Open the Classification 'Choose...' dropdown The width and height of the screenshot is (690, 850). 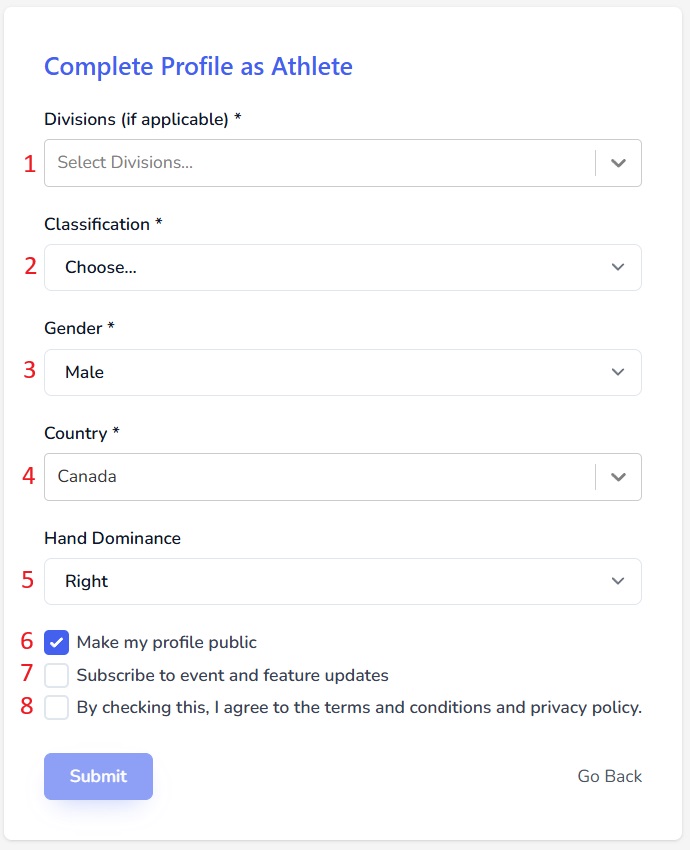pos(330,268)
